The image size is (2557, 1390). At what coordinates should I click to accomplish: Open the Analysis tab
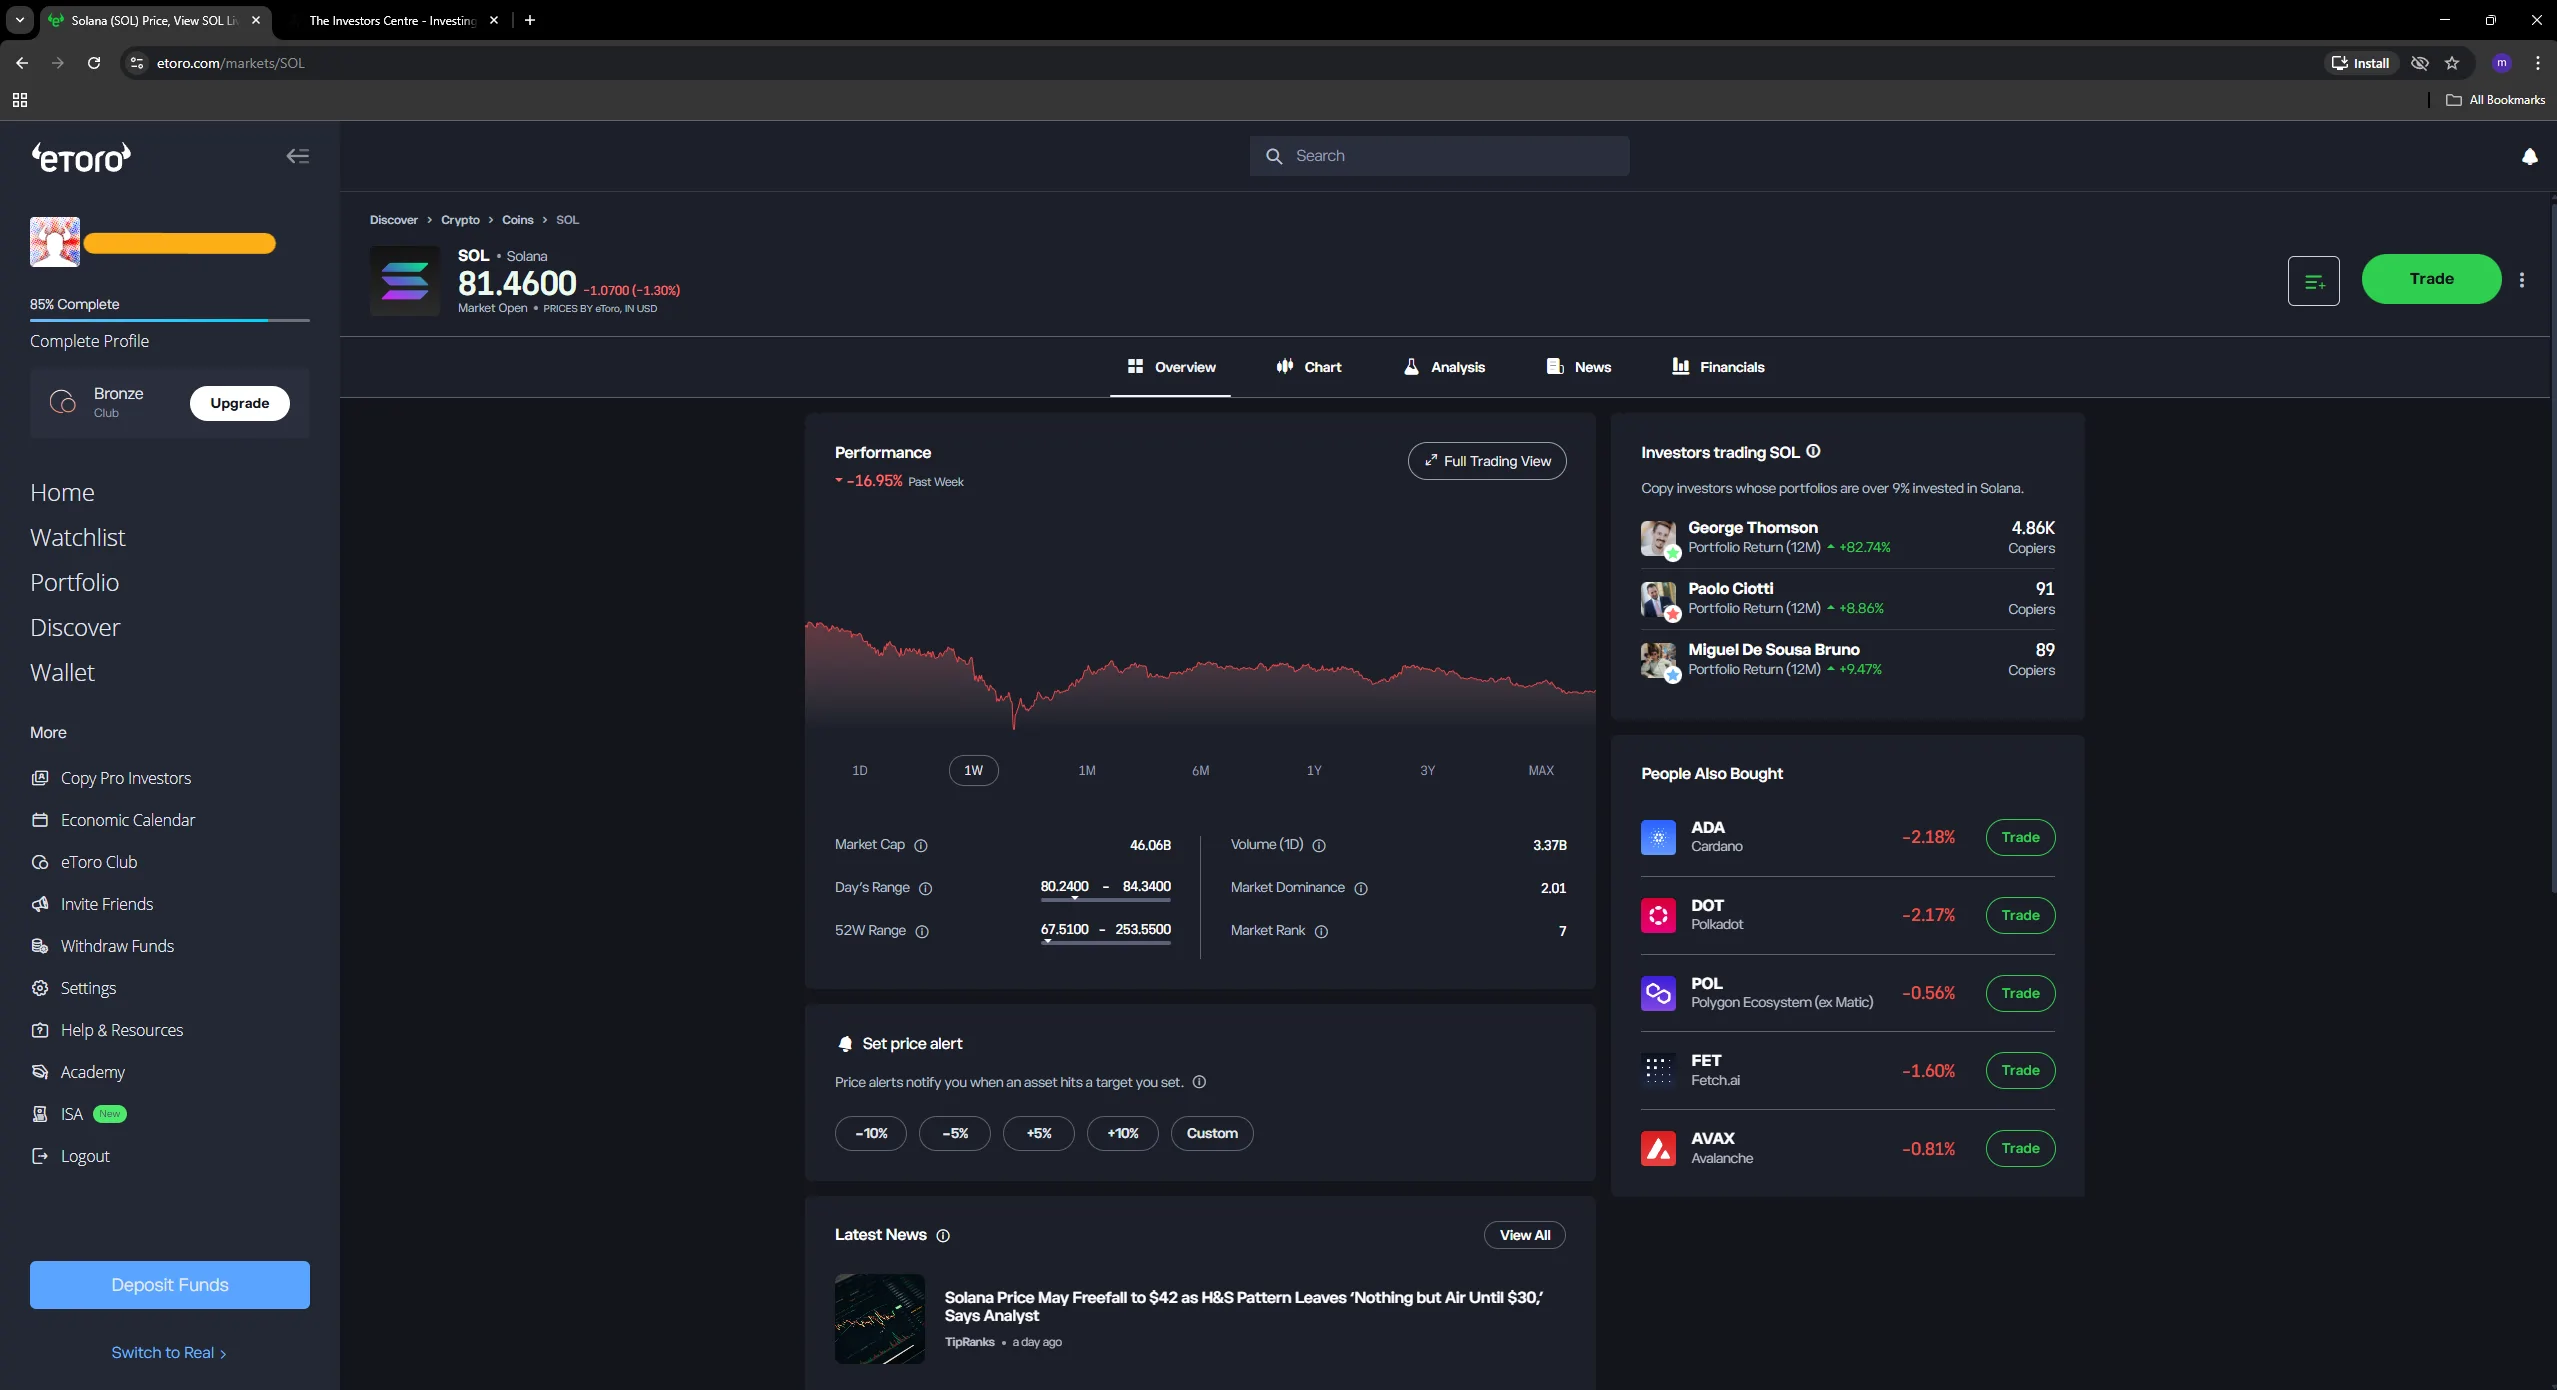(x=1444, y=368)
